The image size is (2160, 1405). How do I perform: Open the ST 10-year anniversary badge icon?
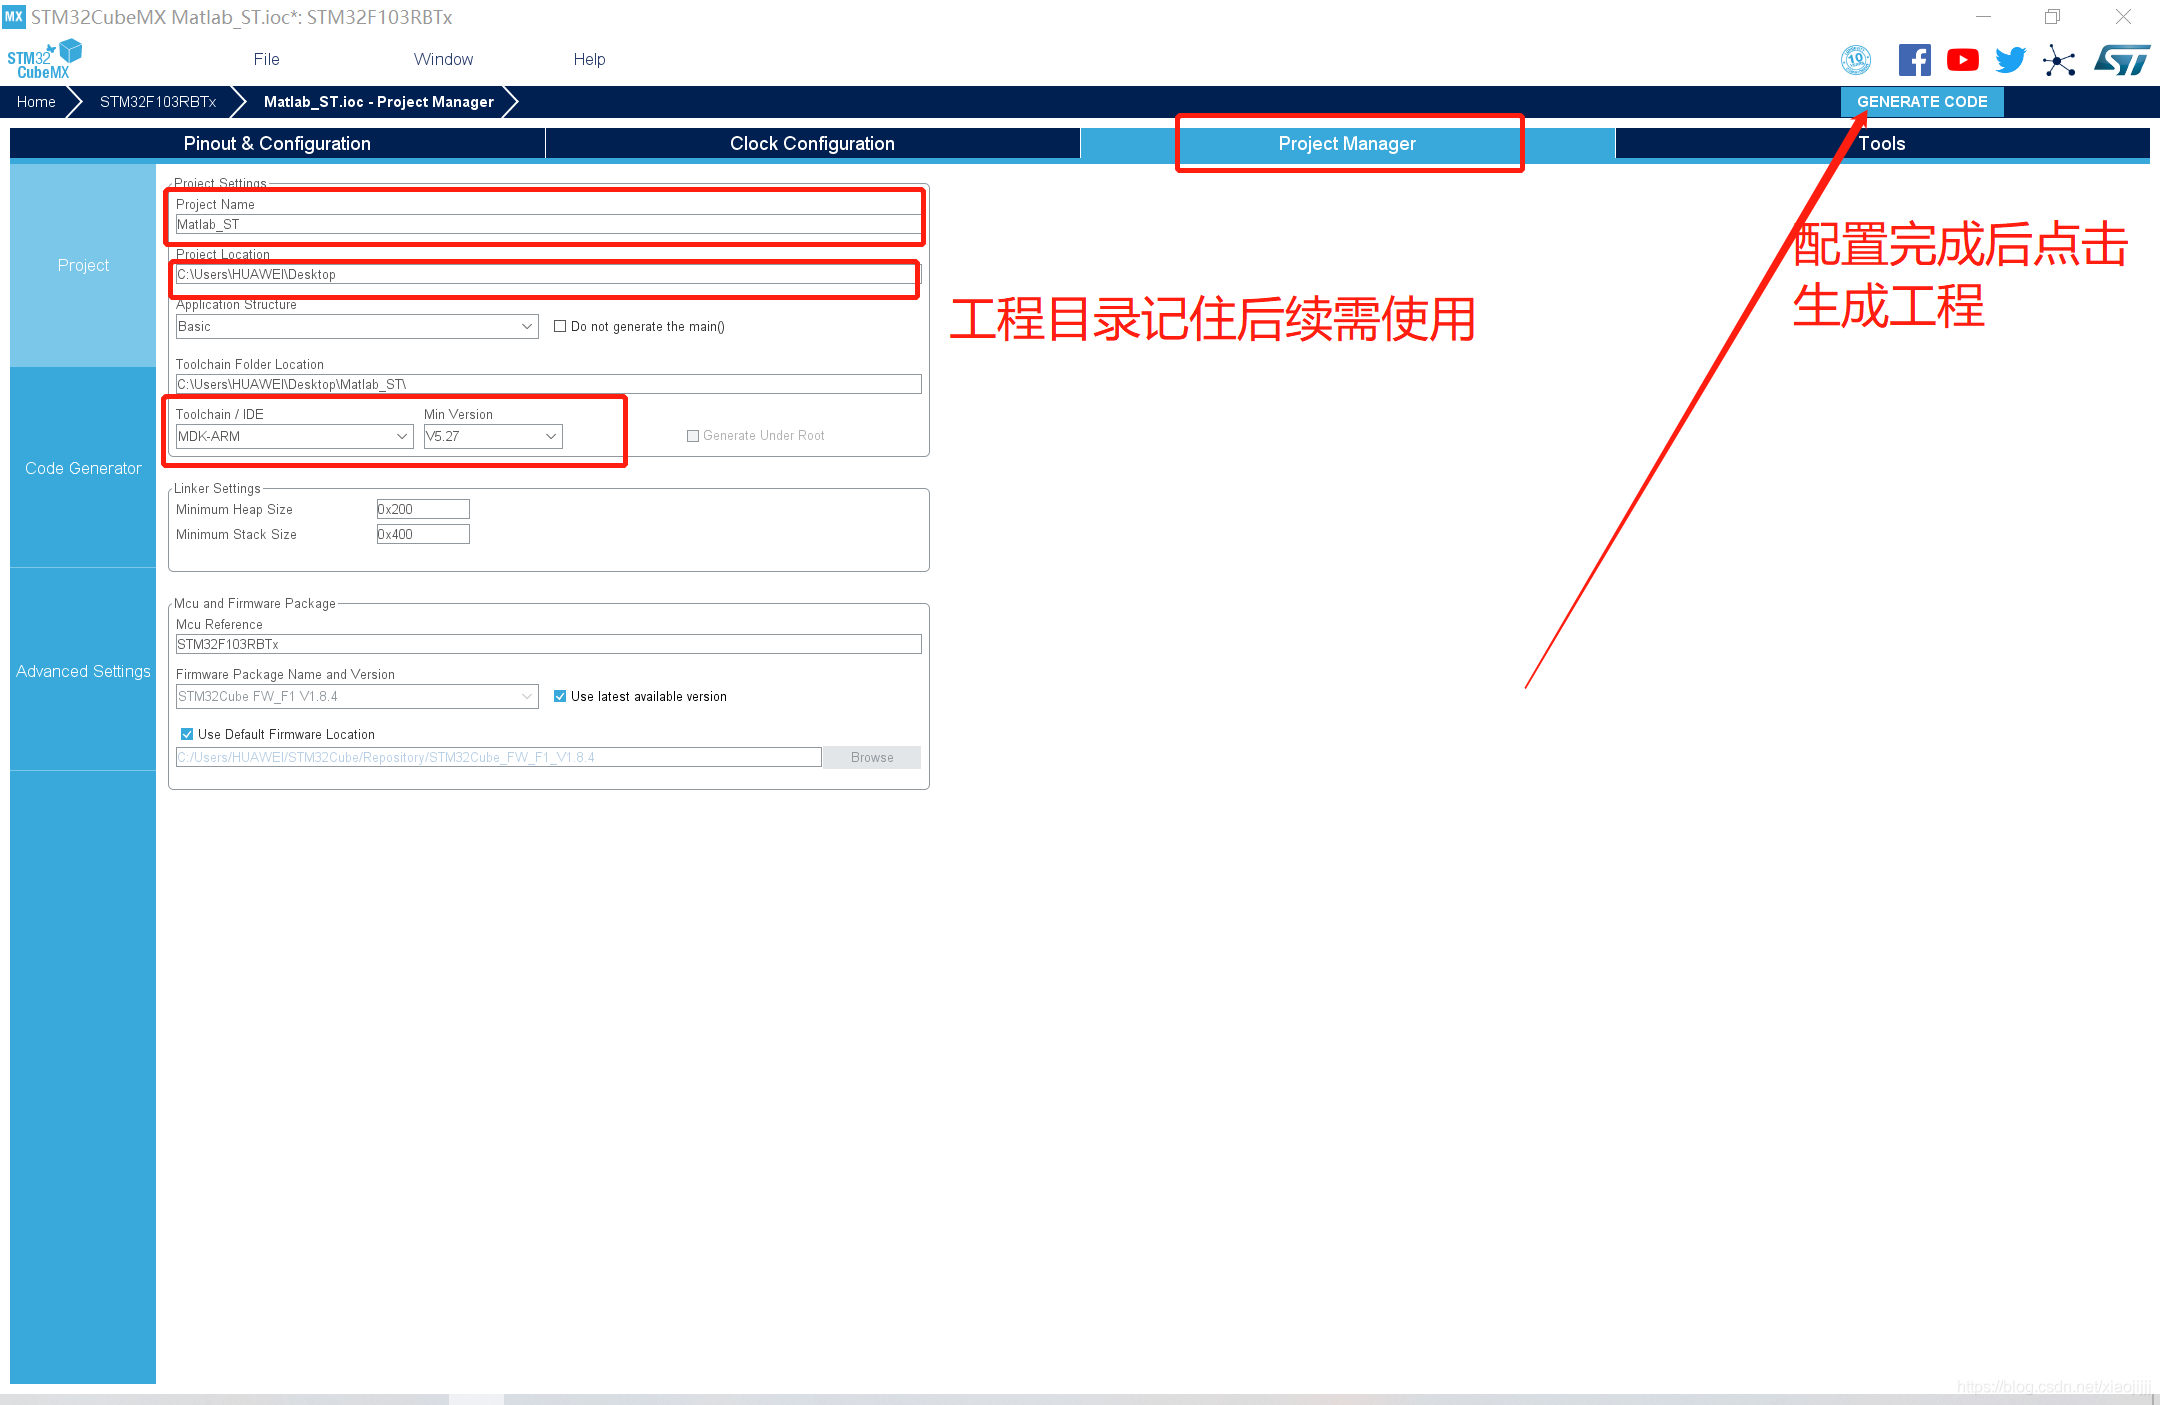[x=1856, y=60]
